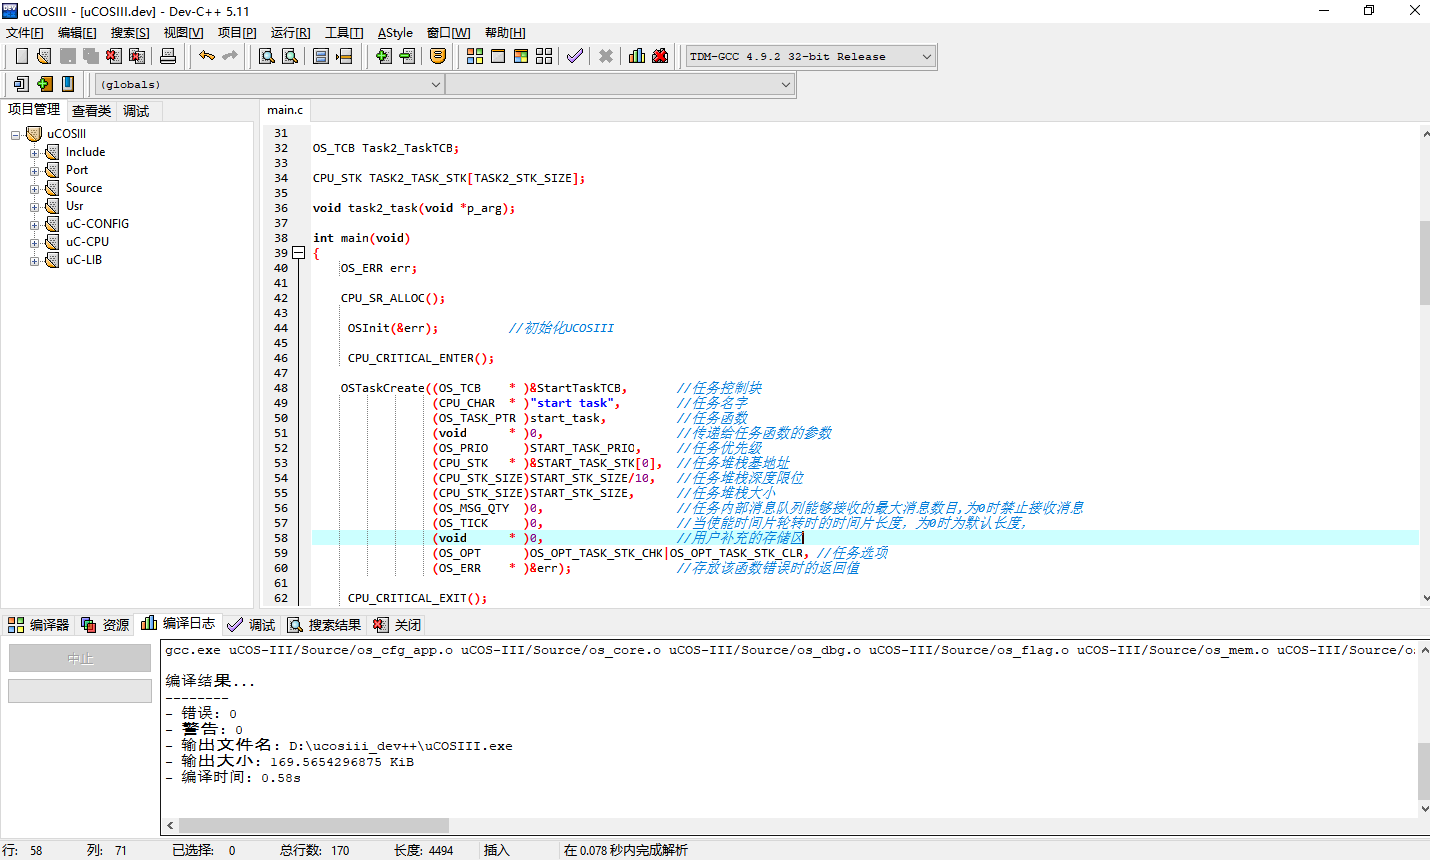The height and width of the screenshot is (860, 1430).
Task: Click the Print toolbar icon
Action: 168,56
